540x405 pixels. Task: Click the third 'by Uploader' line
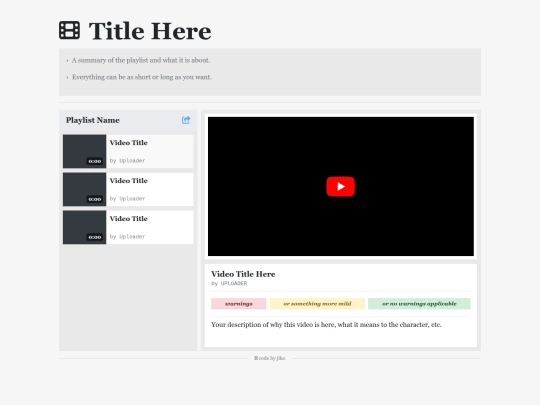127,236
